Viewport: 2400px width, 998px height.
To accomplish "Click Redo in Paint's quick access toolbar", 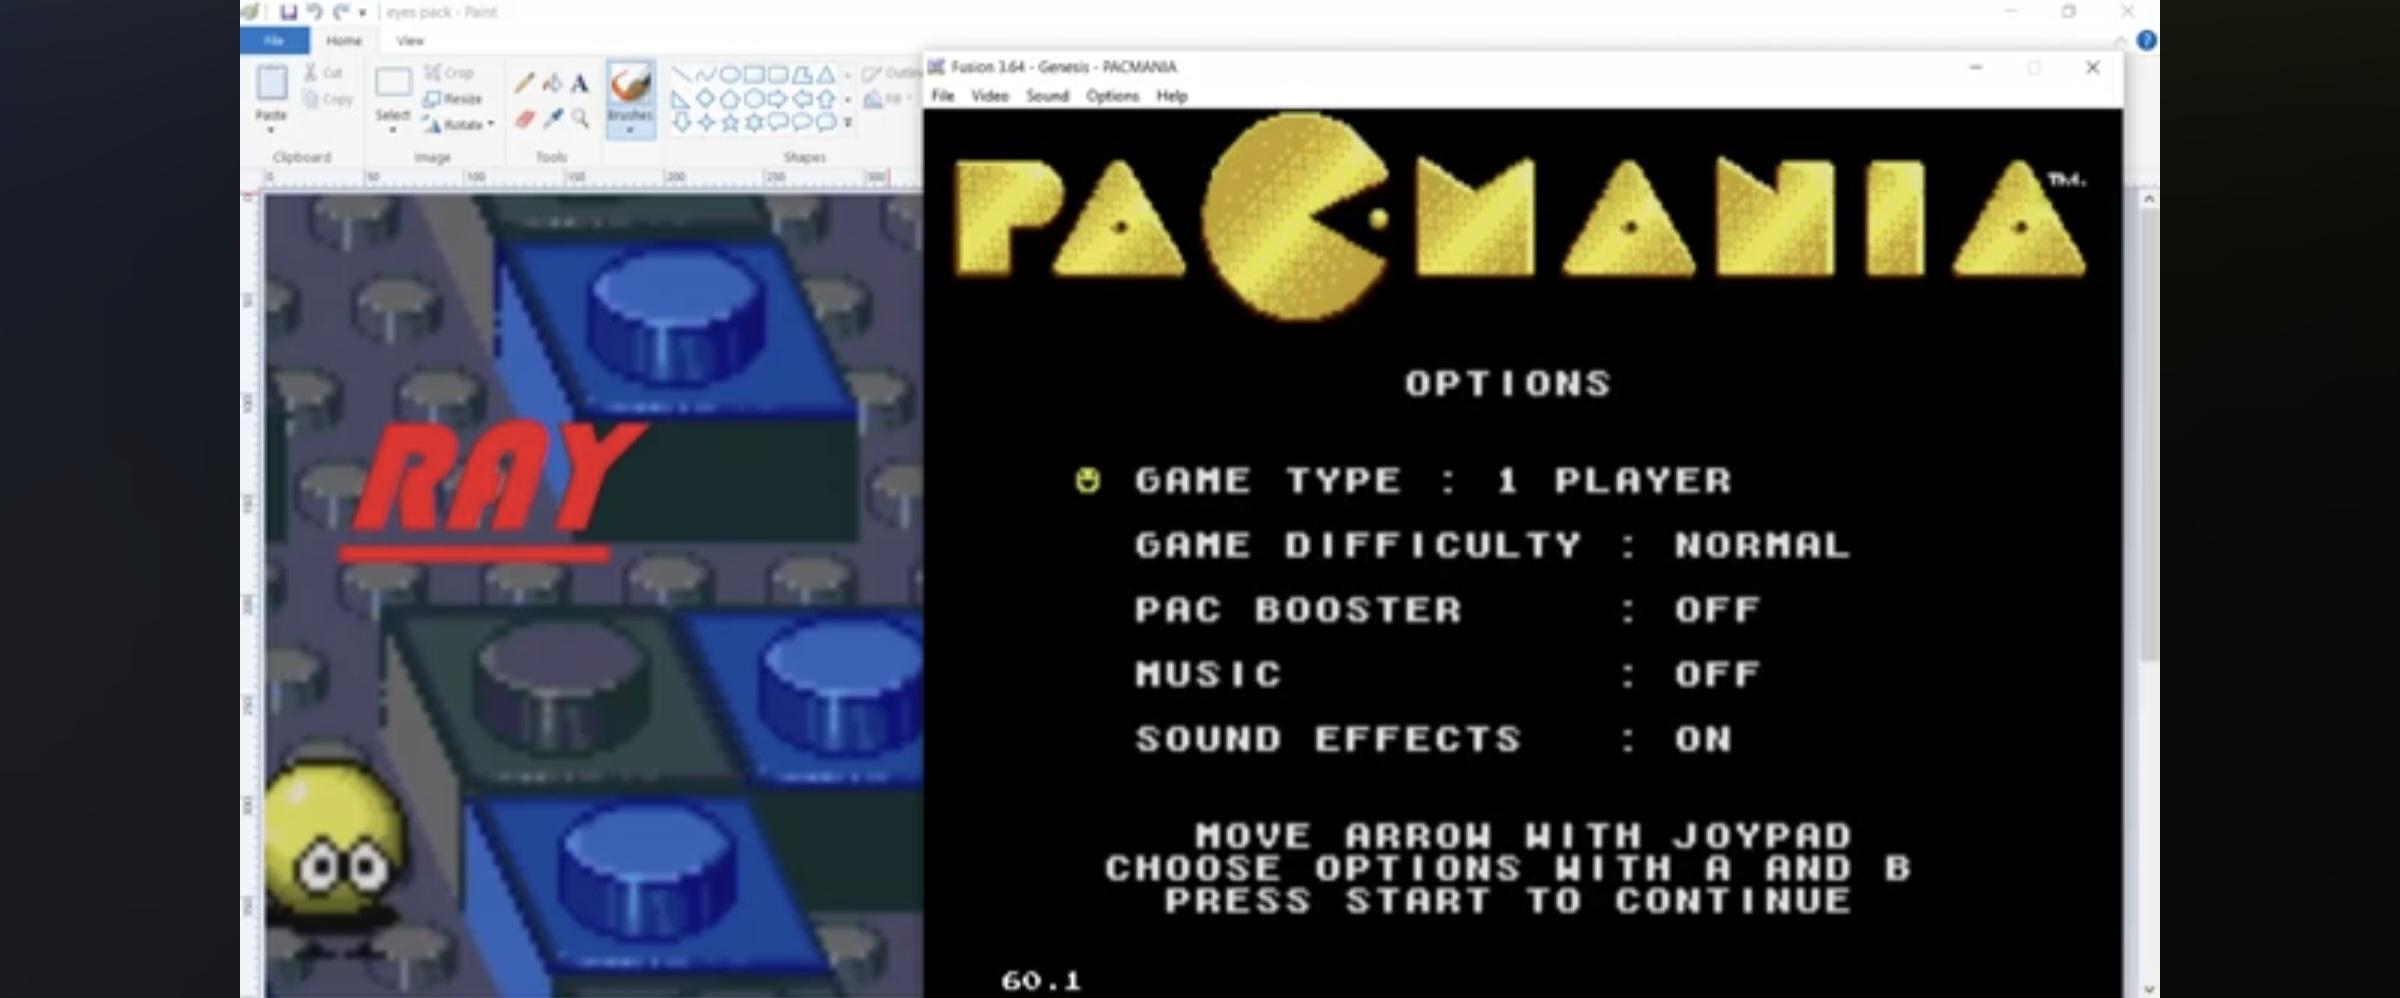I will (x=341, y=12).
